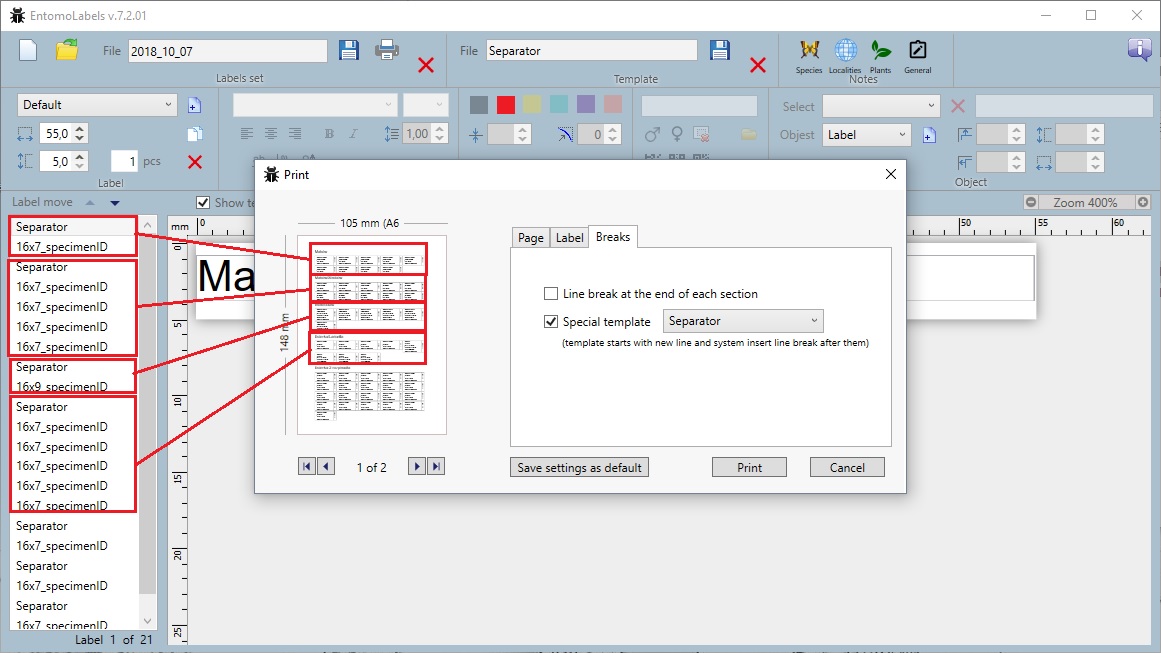Expand the Separator special template dropdown
The height and width of the screenshot is (653, 1161).
[x=743, y=321]
